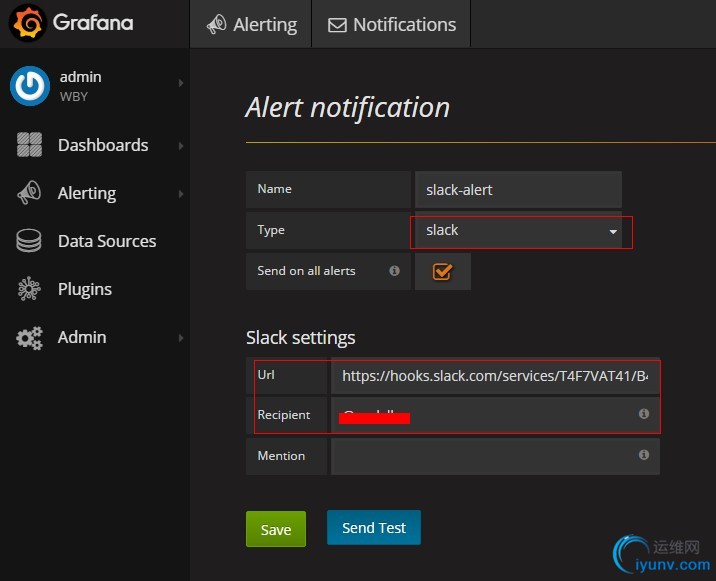Click the Grafana title text
716x581 pixels.
click(93, 22)
